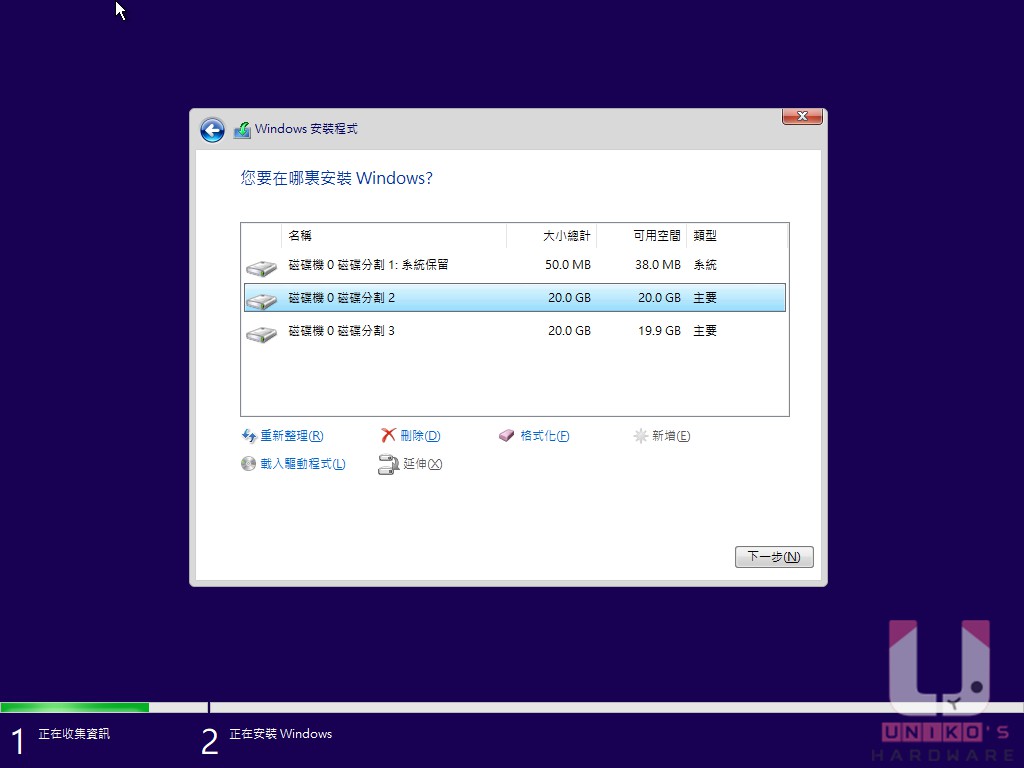This screenshot has width=1024, height=768.
Task: Click the 38.0 MB free space cell
Action: (x=658, y=264)
